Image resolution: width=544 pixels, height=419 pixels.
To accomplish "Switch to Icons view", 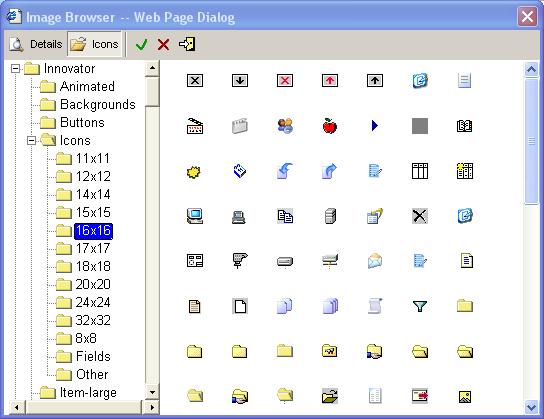I will (x=94, y=44).
